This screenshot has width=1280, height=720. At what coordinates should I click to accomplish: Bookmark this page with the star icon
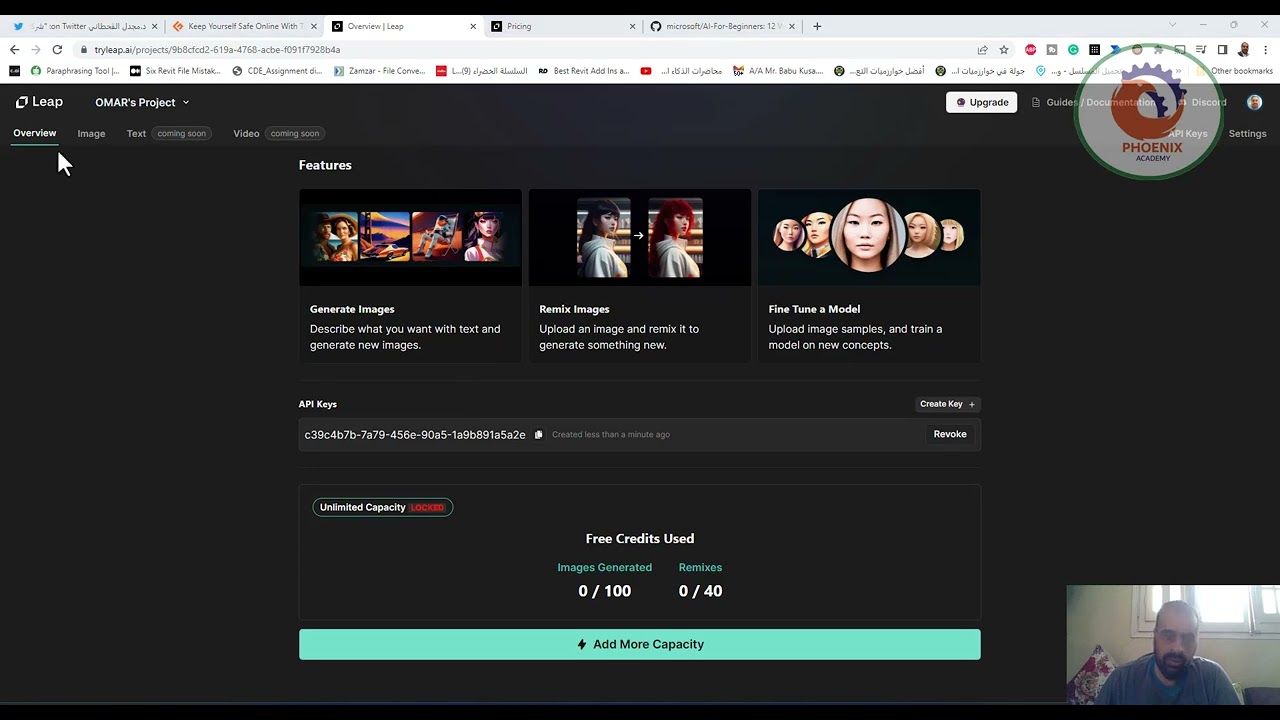tap(1004, 50)
